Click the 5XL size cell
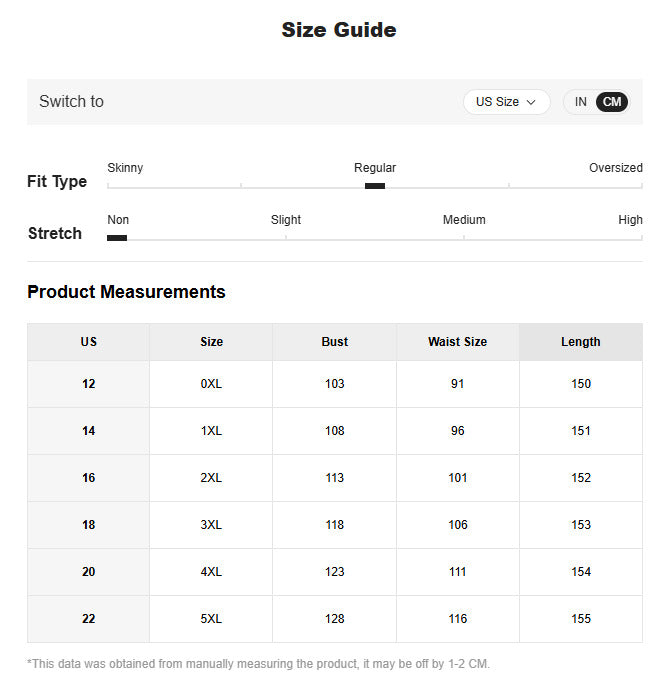672x683 pixels. point(211,619)
